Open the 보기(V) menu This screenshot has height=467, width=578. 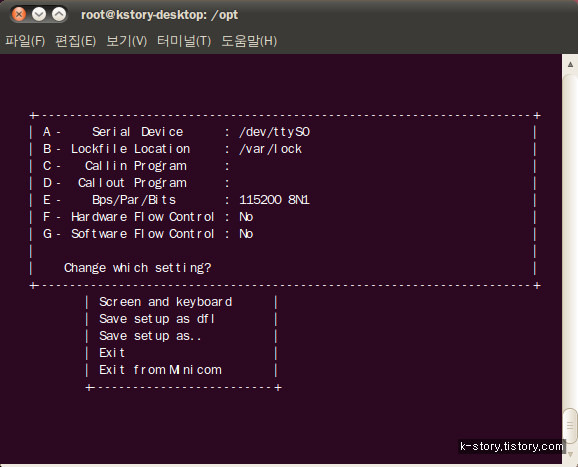pos(126,41)
